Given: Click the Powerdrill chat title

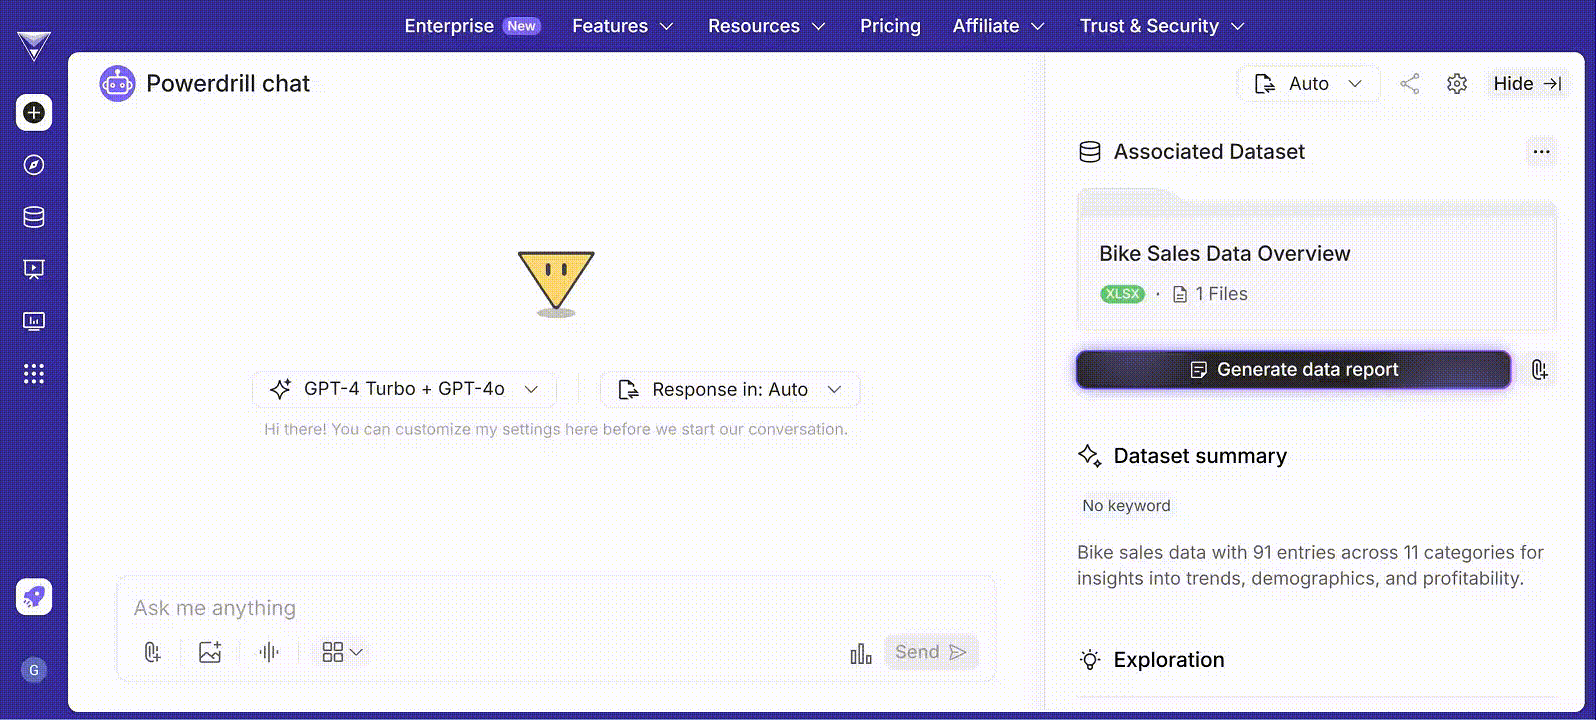Looking at the screenshot, I should [x=228, y=84].
